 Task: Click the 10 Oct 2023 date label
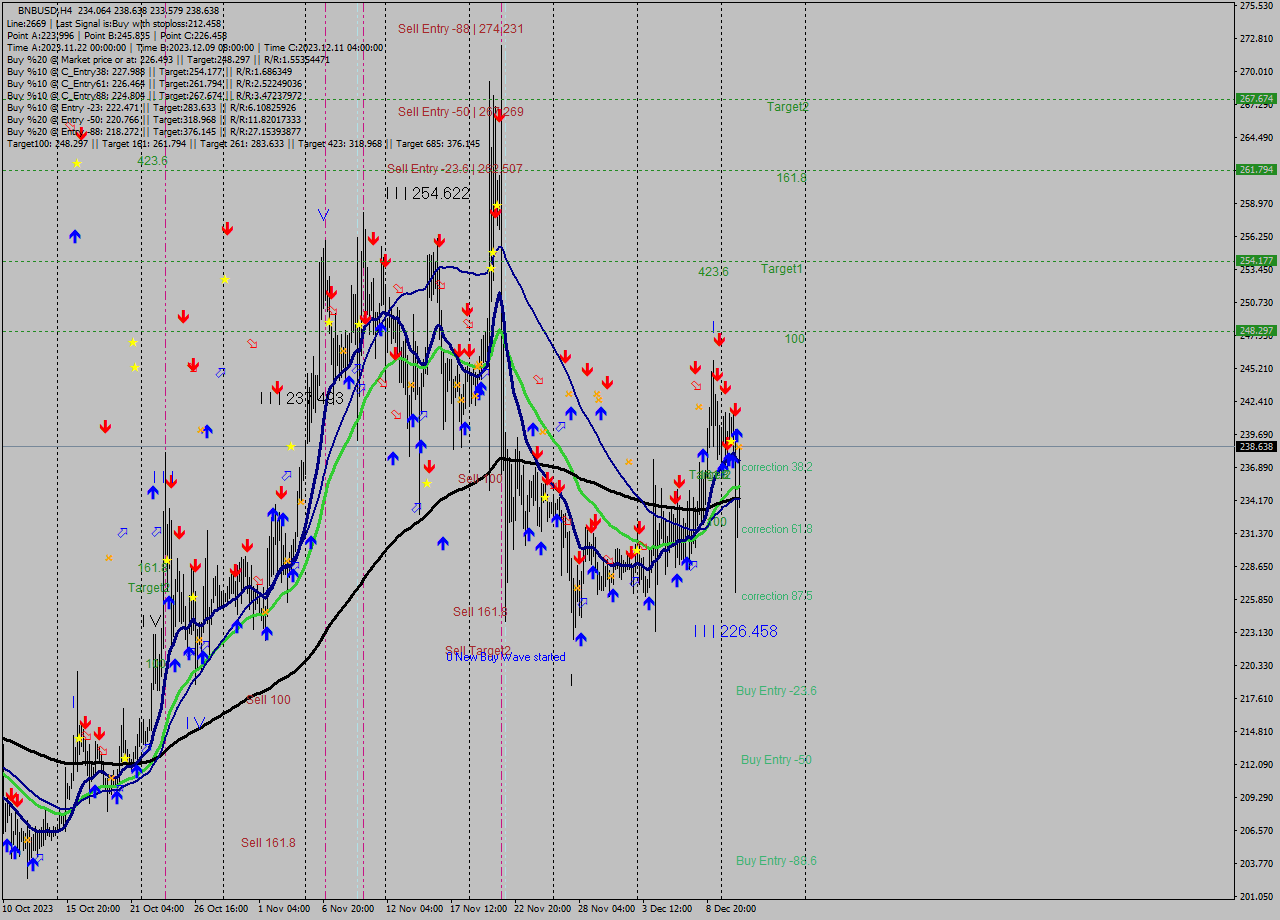30,908
